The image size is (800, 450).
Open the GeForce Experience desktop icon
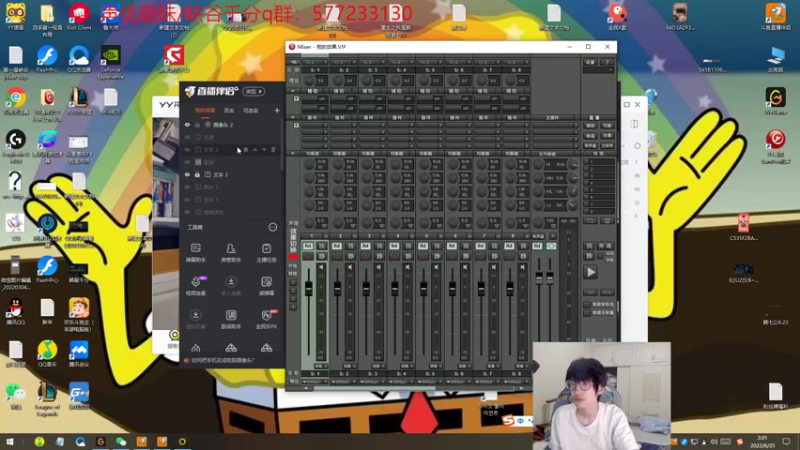click(110, 62)
